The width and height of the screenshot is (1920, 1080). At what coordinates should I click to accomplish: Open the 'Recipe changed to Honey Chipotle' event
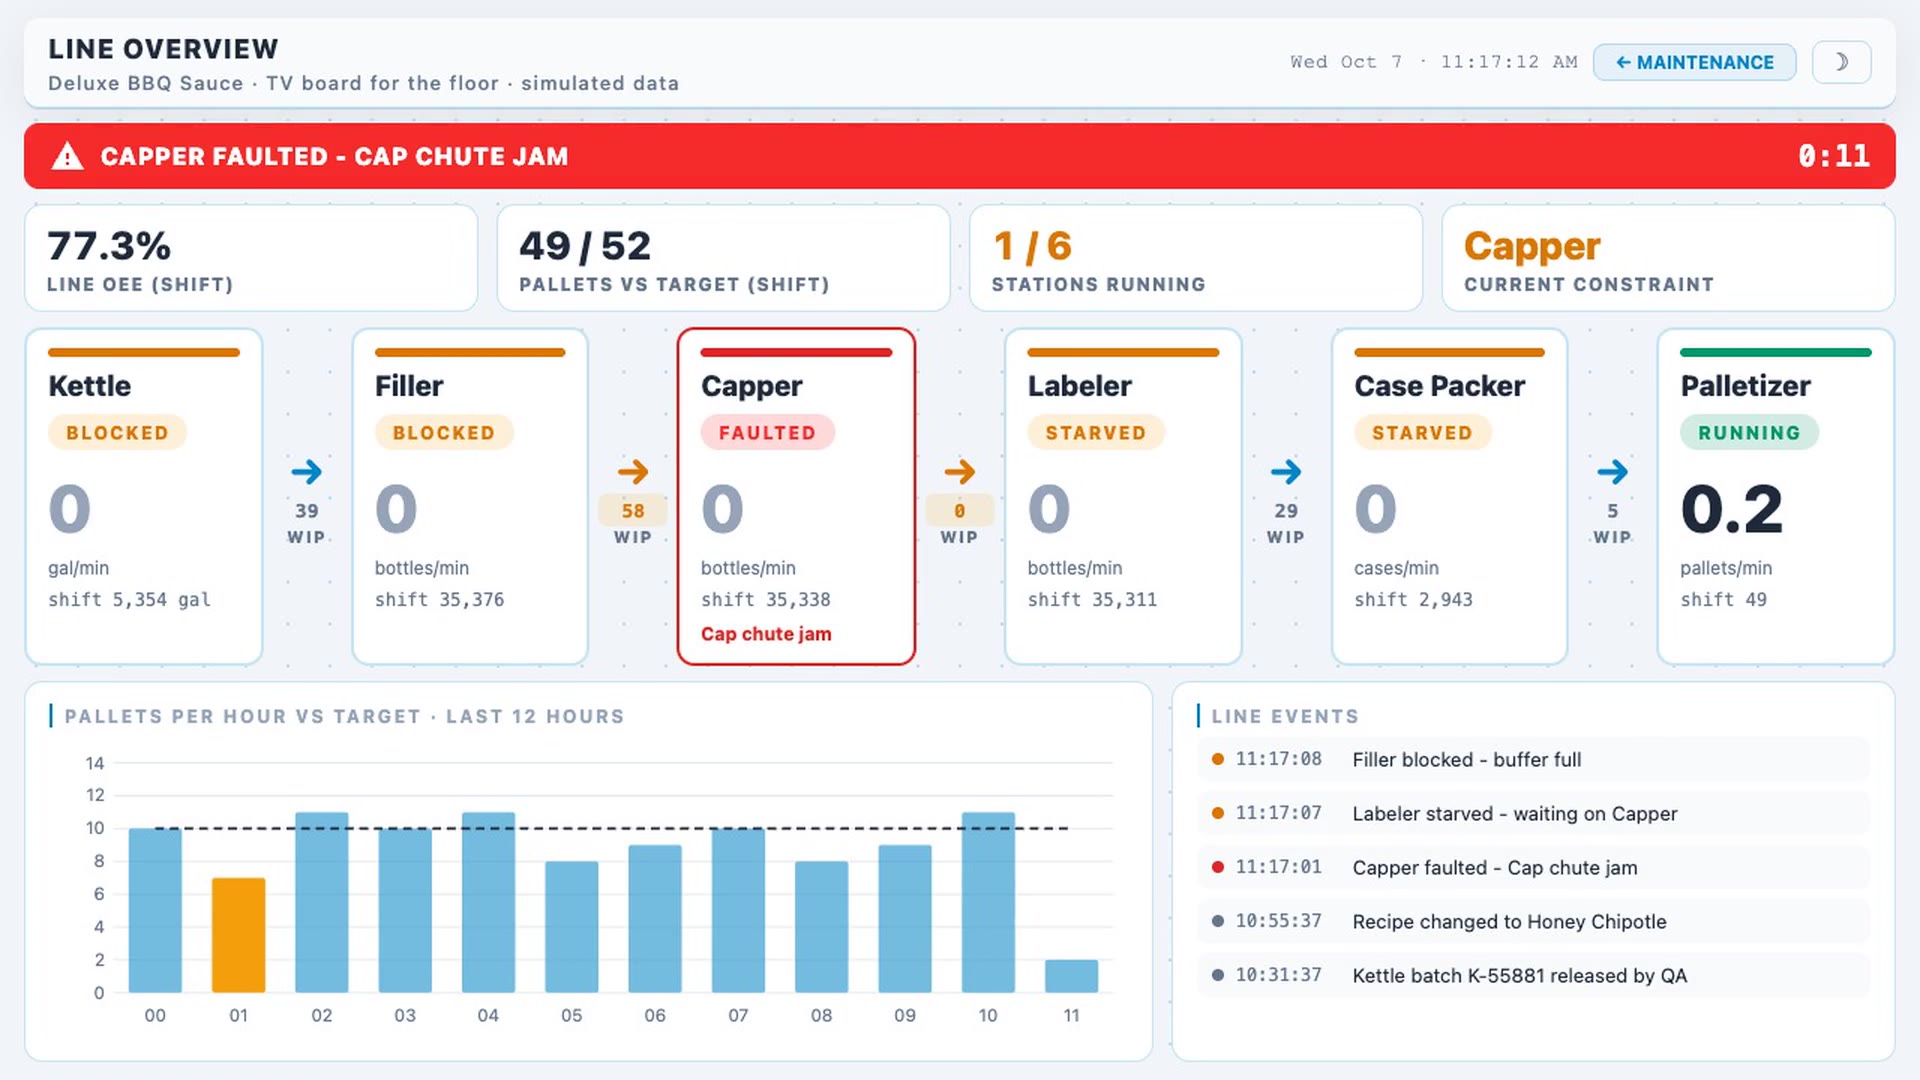pos(1533,921)
